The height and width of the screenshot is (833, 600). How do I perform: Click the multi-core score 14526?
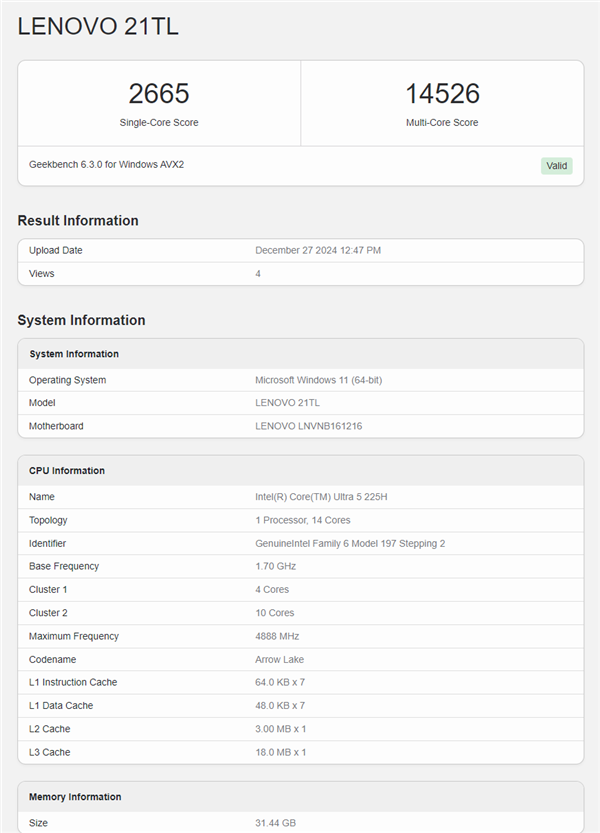tap(442, 94)
